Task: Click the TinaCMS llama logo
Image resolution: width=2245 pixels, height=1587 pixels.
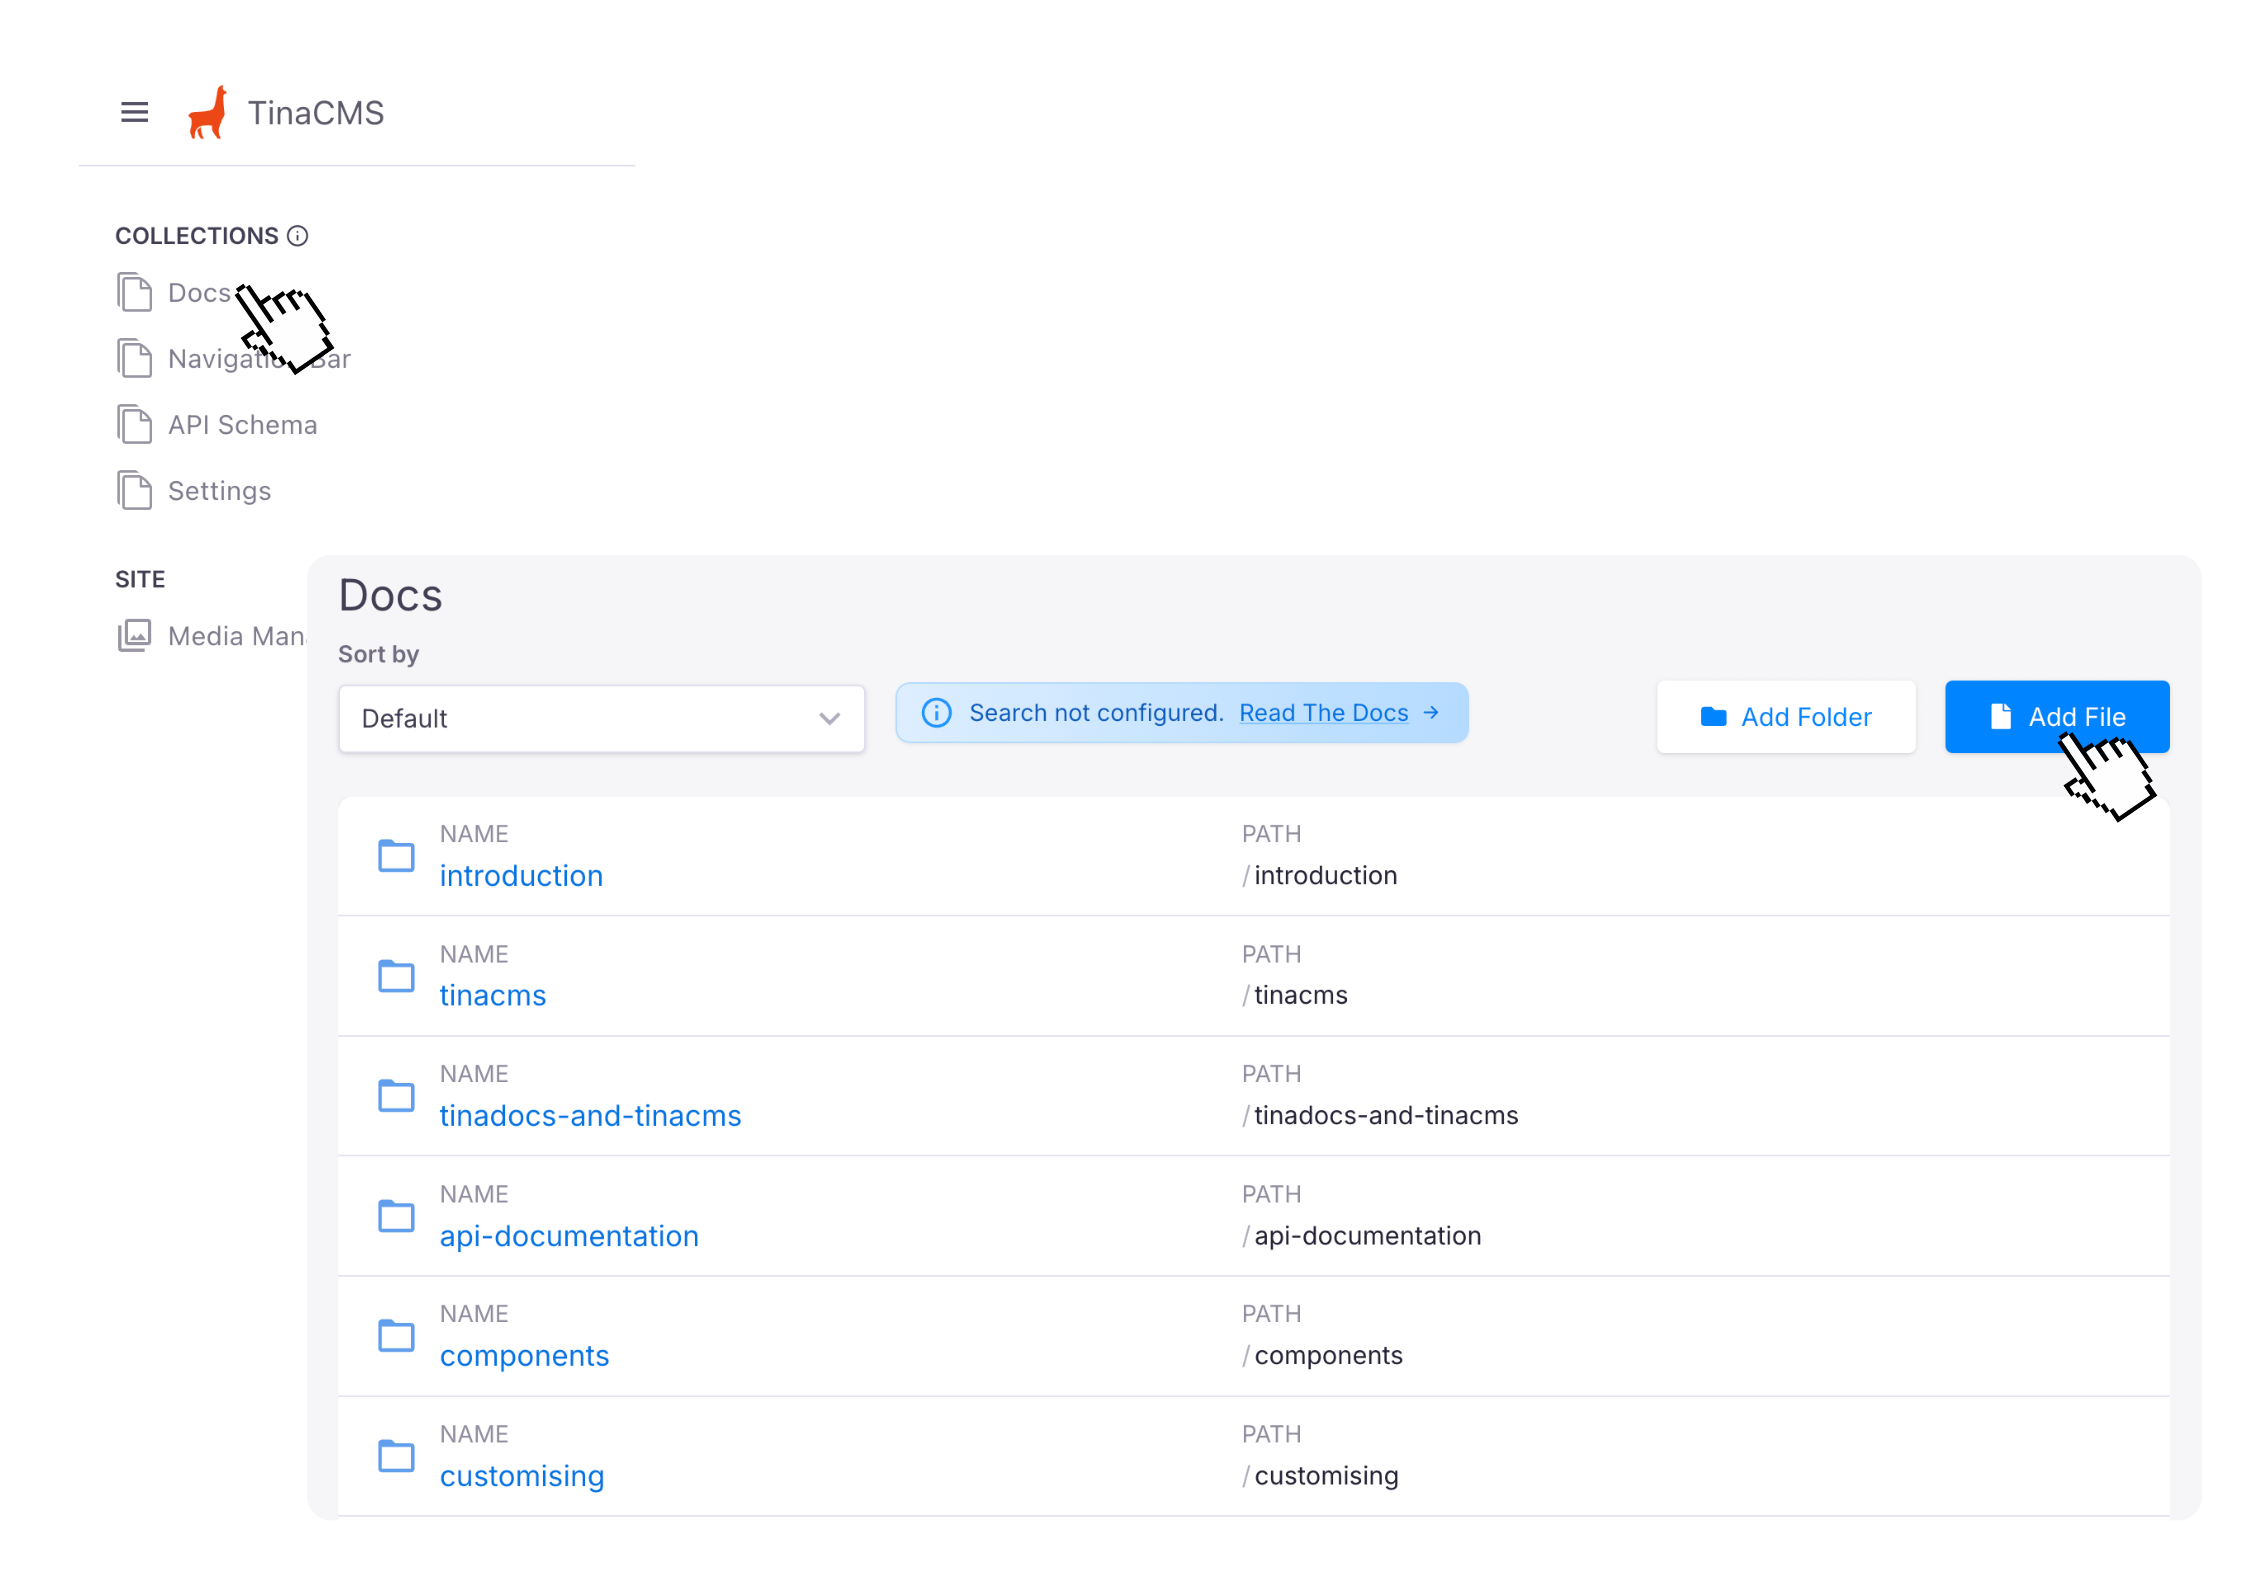Action: pos(208,112)
